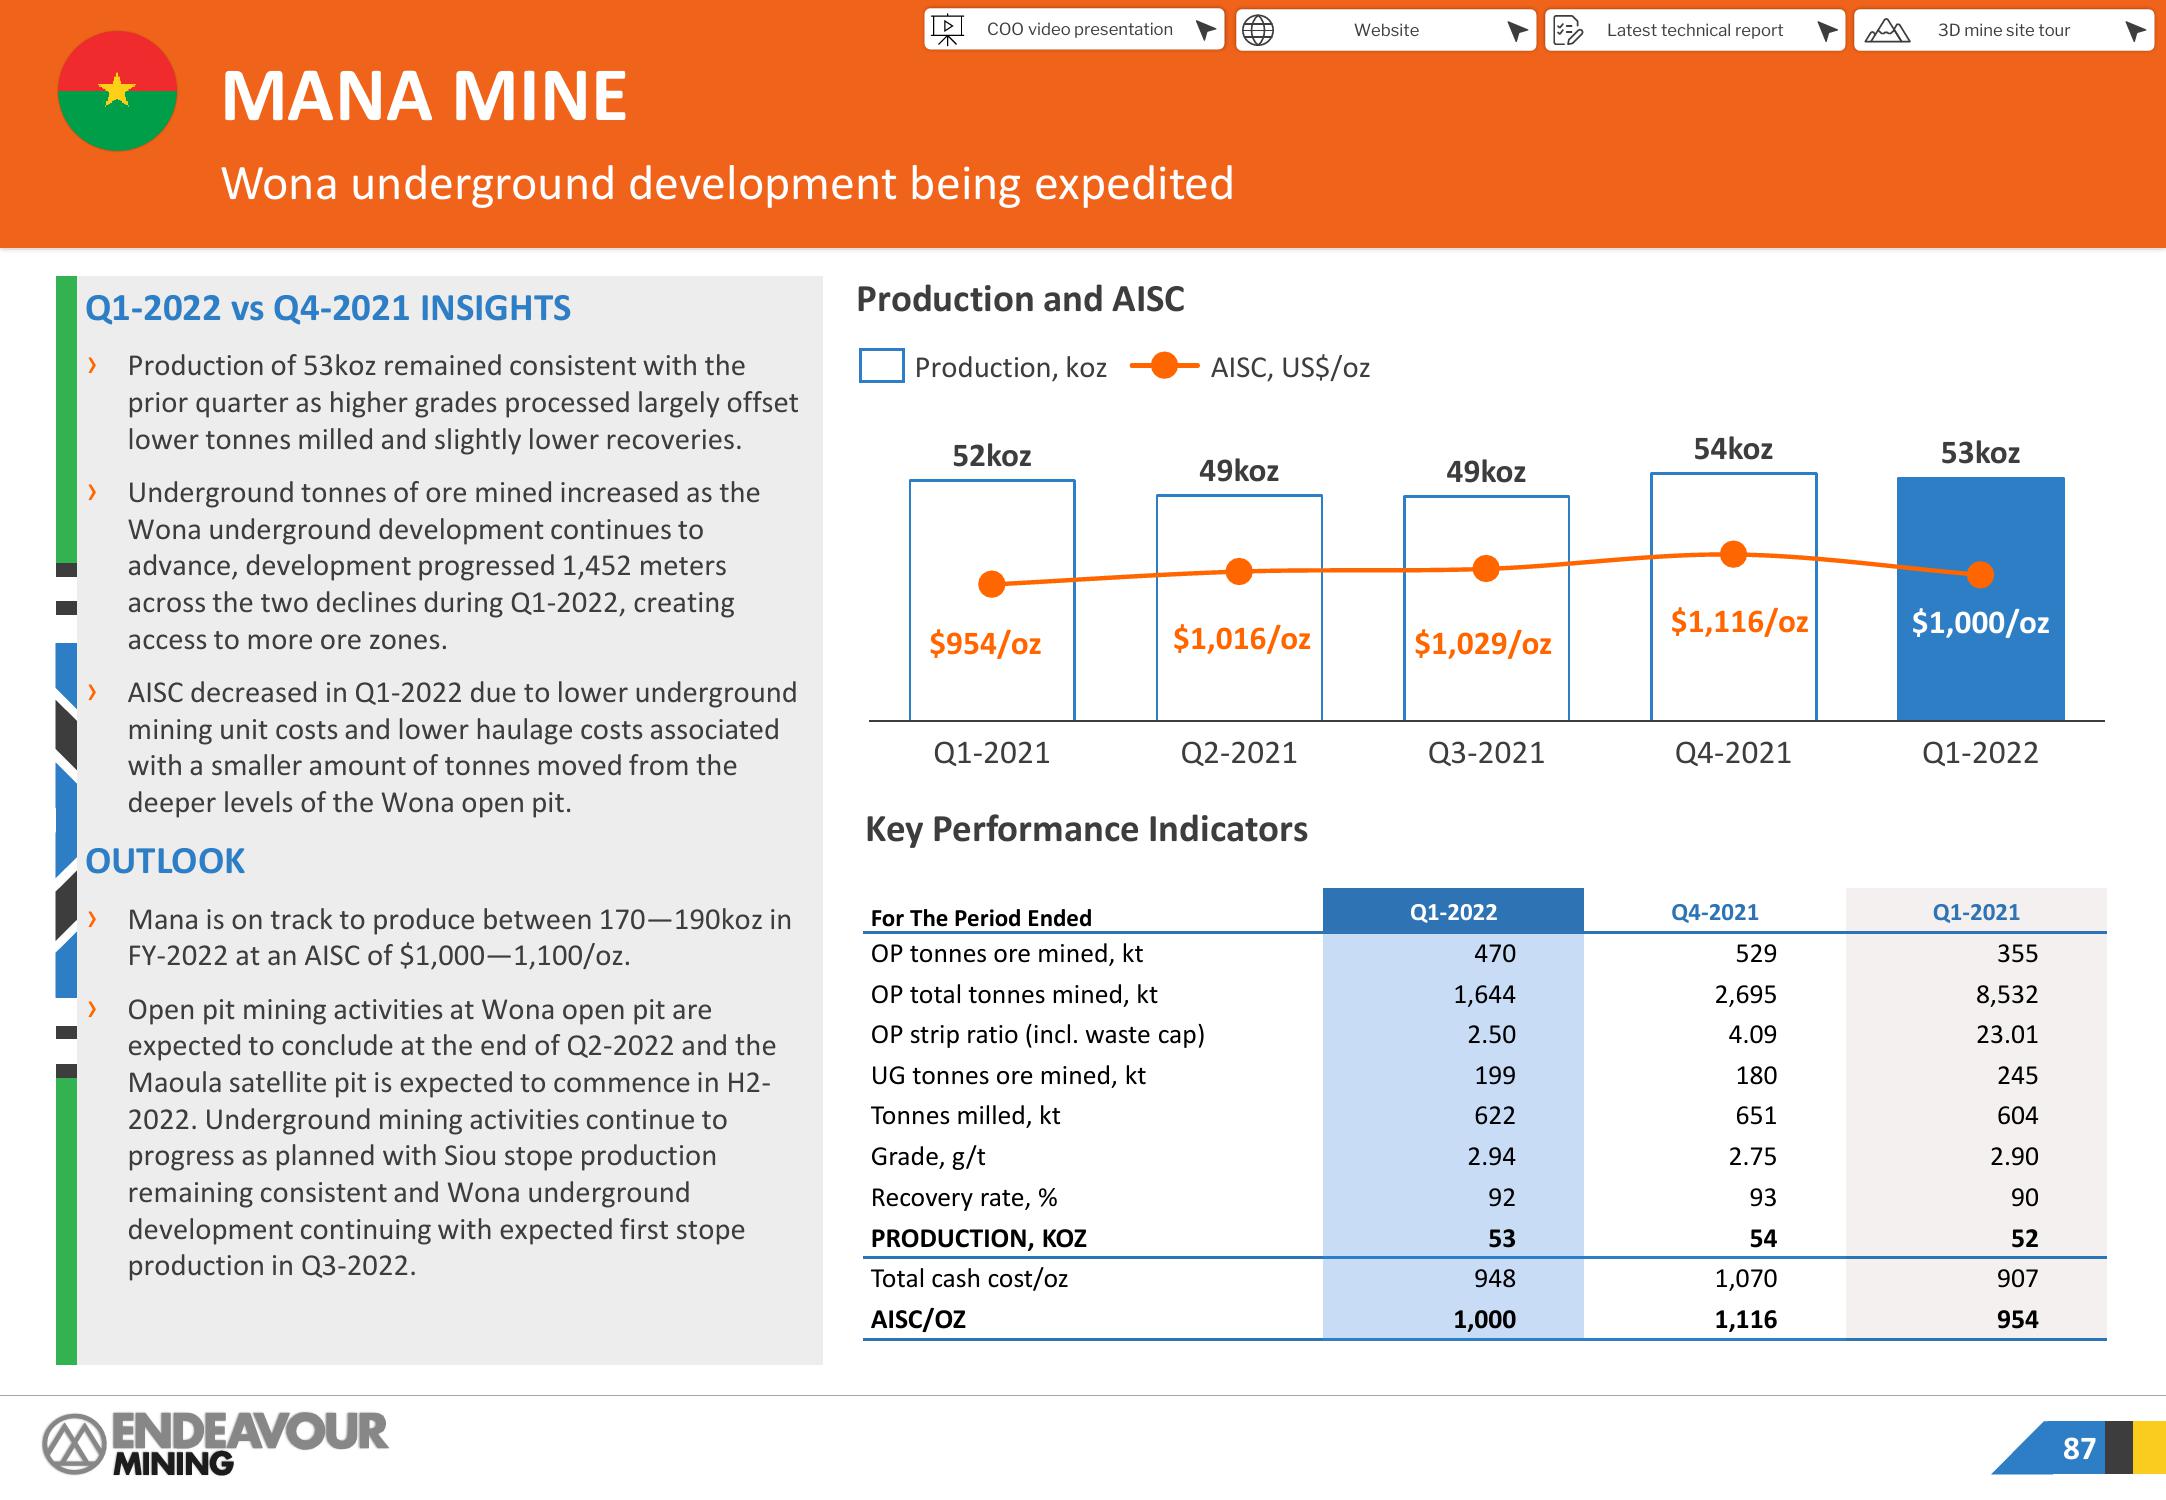Open the 3D mine site tour link
Image resolution: width=2166 pixels, height=1500 pixels.
click(x=2003, y=30)
